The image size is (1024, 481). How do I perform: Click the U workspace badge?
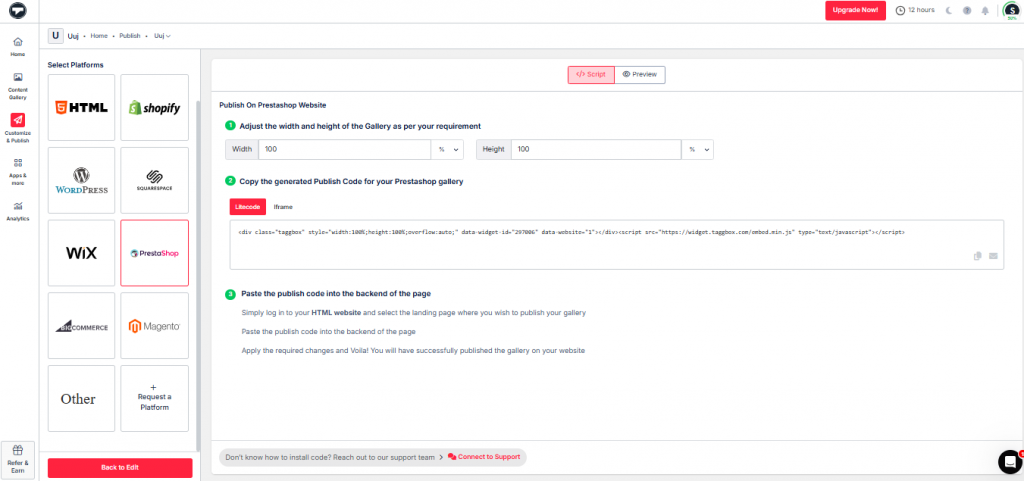point(56,36)
